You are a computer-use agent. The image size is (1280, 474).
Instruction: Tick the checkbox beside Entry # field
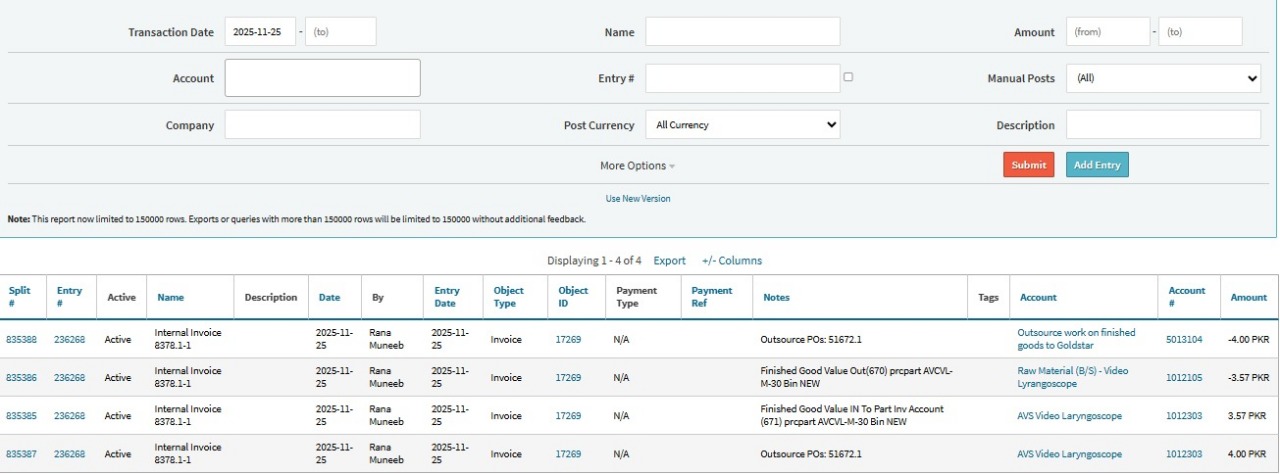[x=848, y=76]
